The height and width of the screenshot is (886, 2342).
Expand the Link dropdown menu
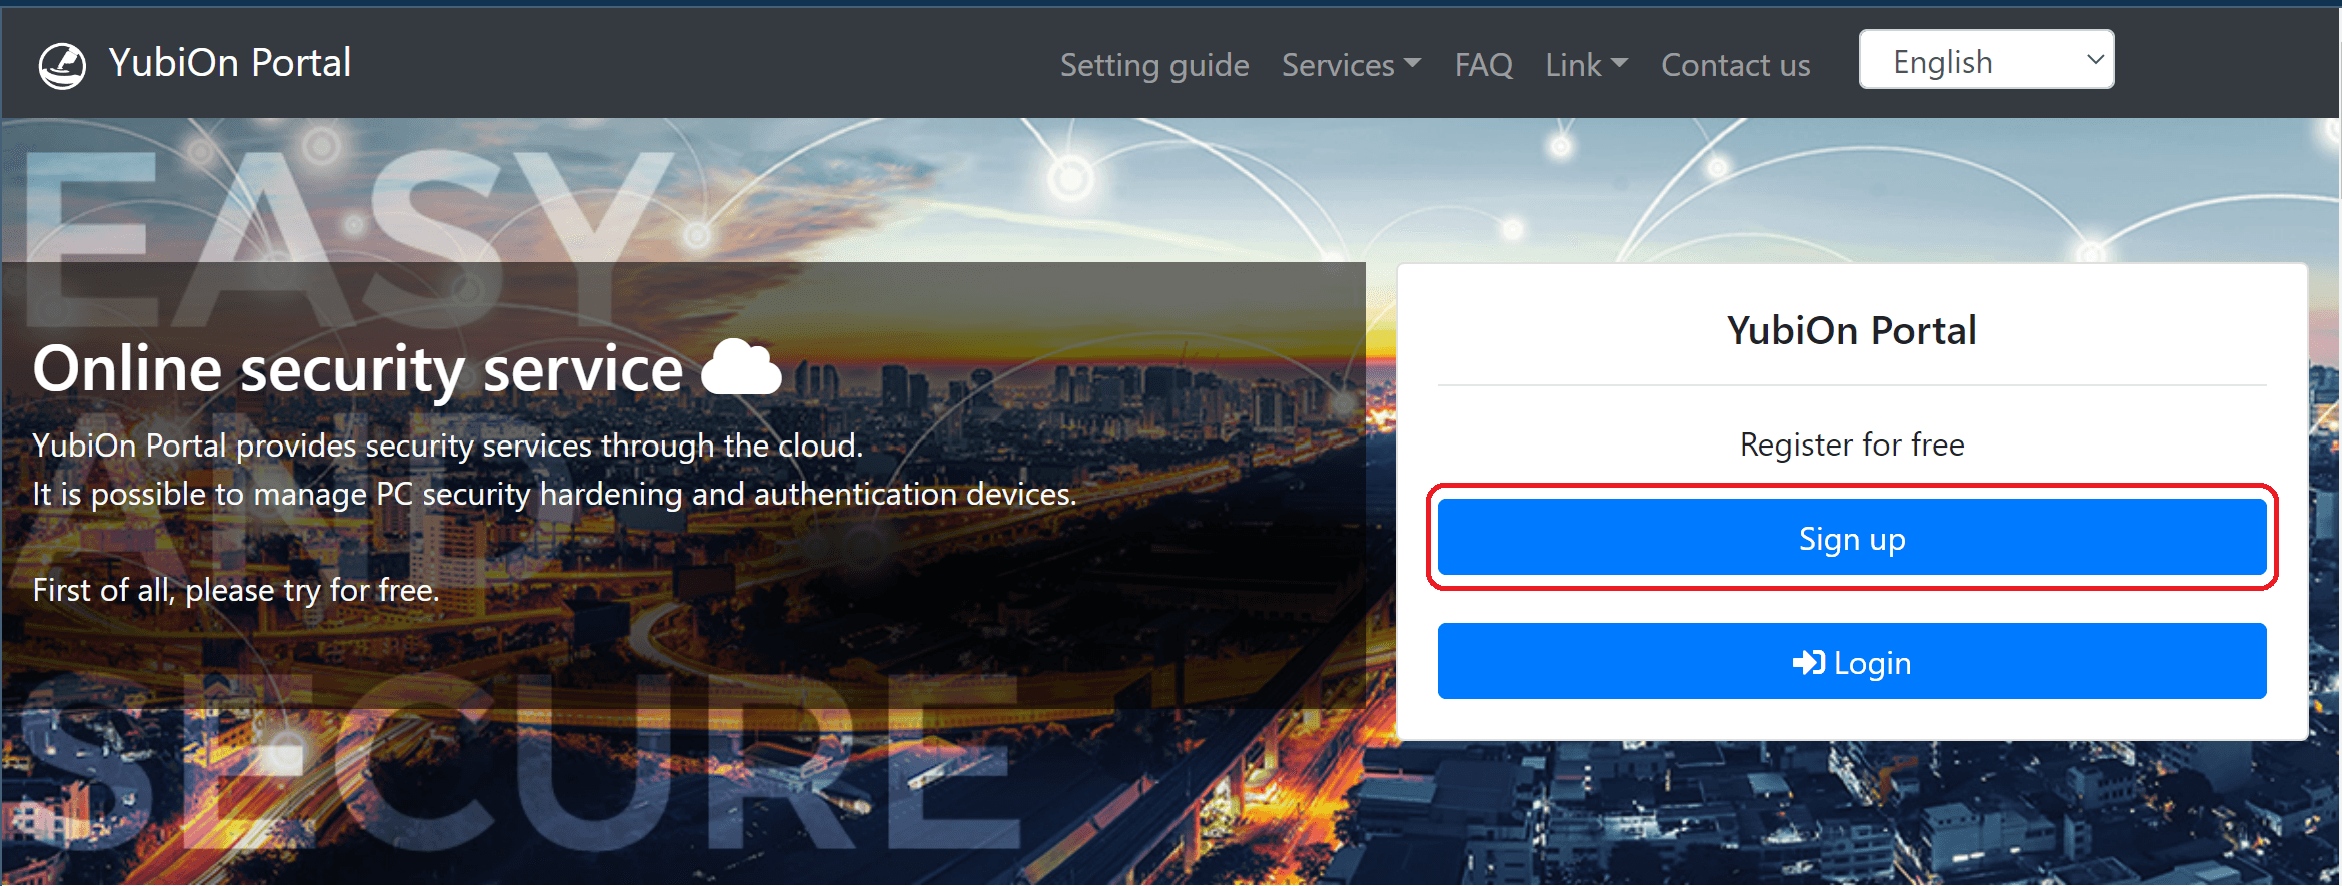1586,65
